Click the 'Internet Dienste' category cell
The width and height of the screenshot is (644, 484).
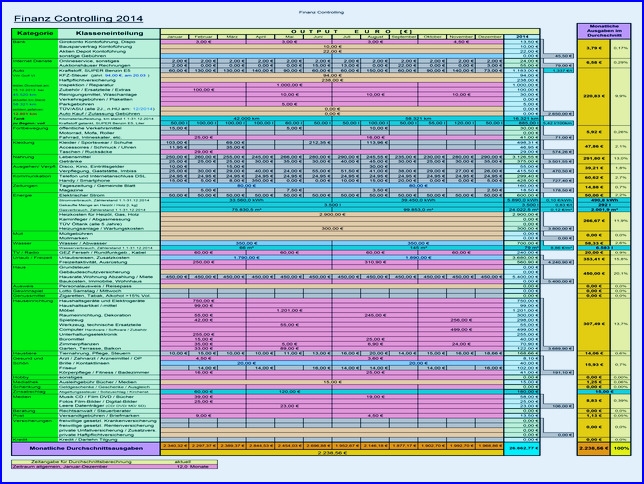(27, 60)
